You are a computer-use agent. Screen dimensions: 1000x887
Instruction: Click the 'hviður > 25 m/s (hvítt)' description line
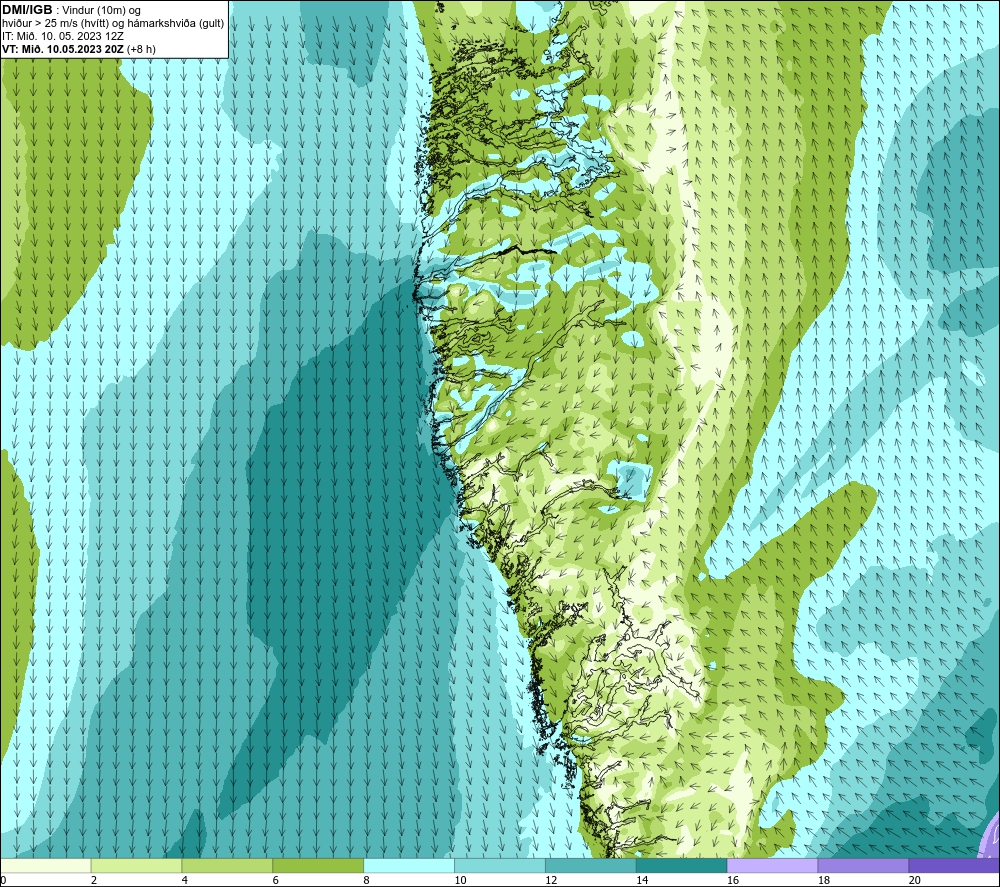click(113, 23)
